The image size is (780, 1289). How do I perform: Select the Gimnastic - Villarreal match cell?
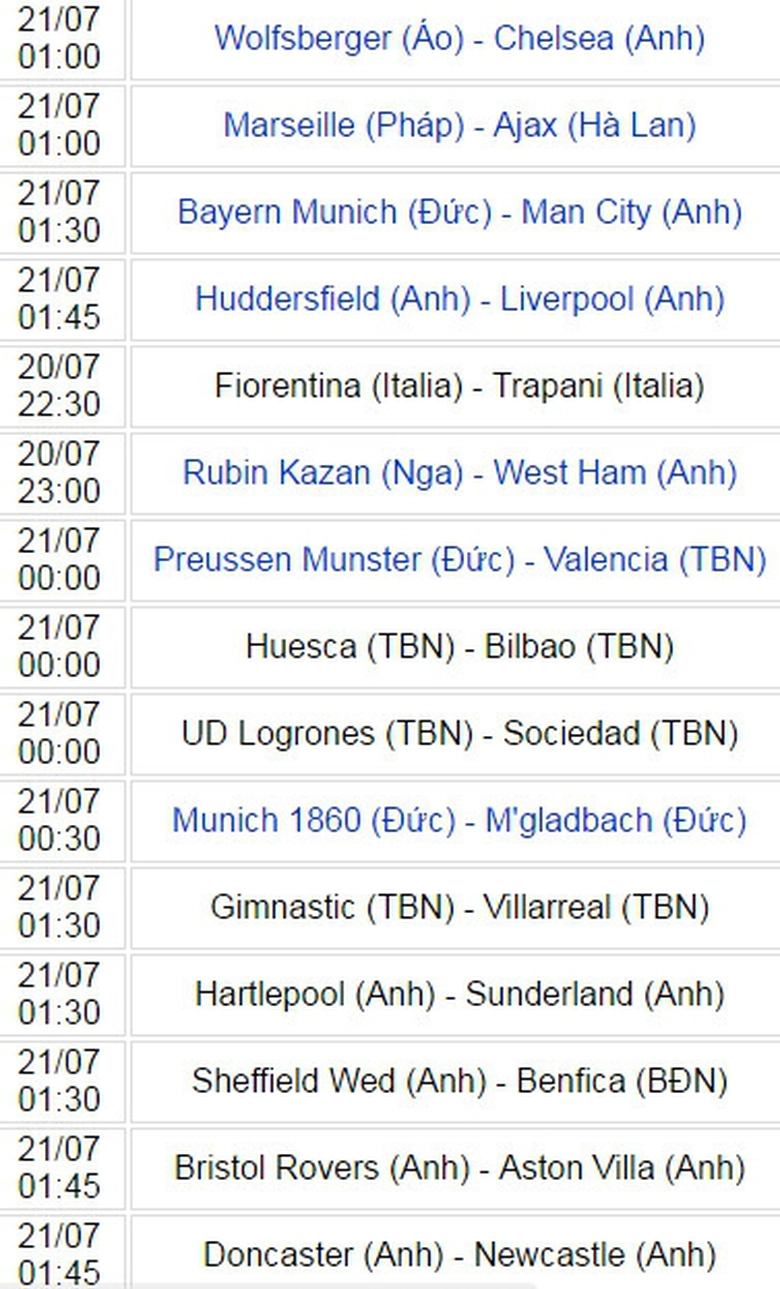pyautogui.click(x=459, y=908)
